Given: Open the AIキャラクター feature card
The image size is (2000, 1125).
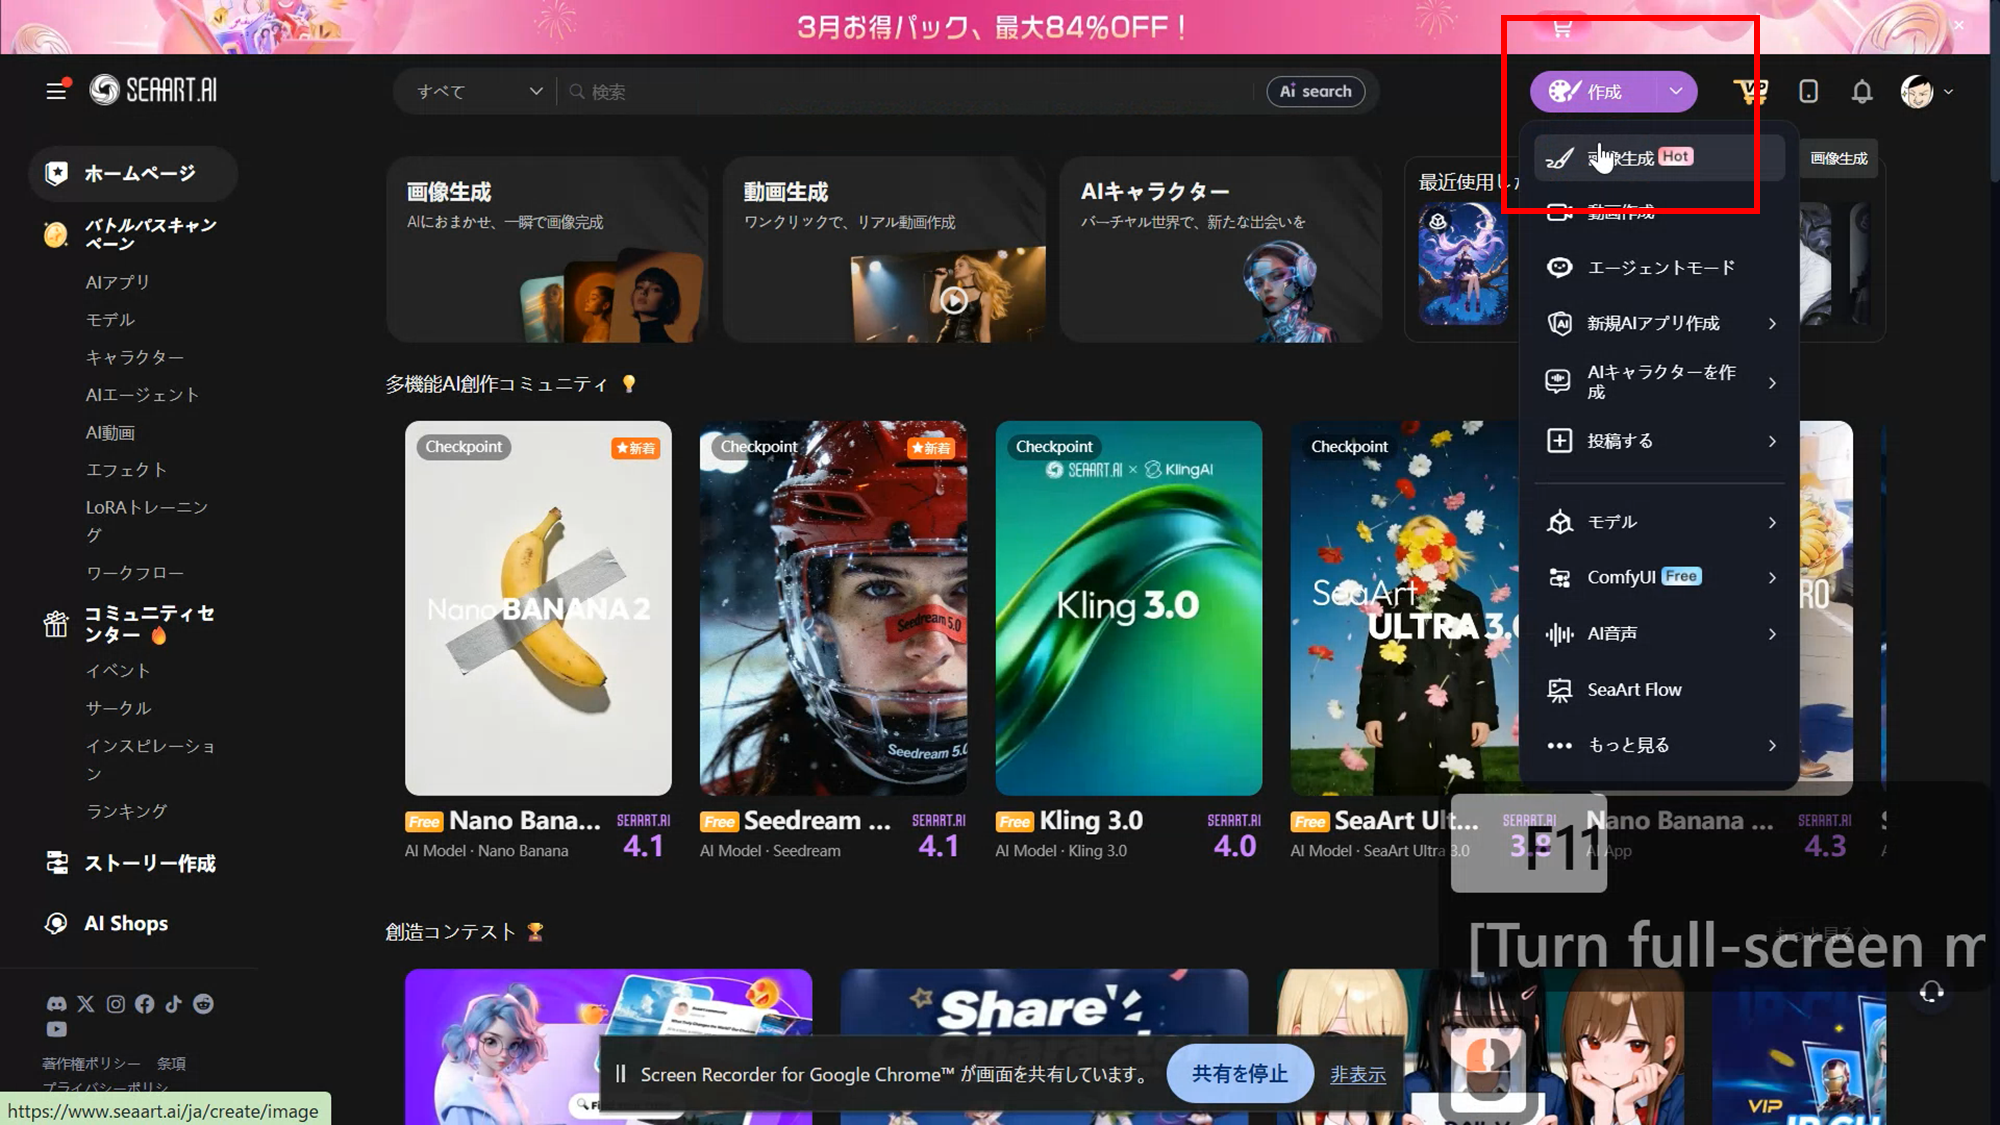Looking at the screenshot, I should (x=1221, y=249).
